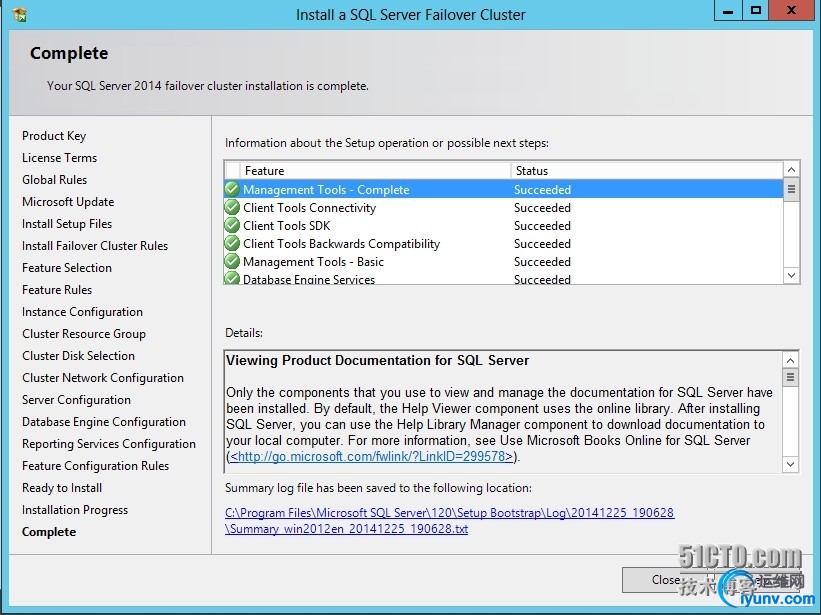Image resolution: width=821 pixels, height=615 pixels.
Task: Select the Management Tools - Basic row
Action: tap(504, 261)
